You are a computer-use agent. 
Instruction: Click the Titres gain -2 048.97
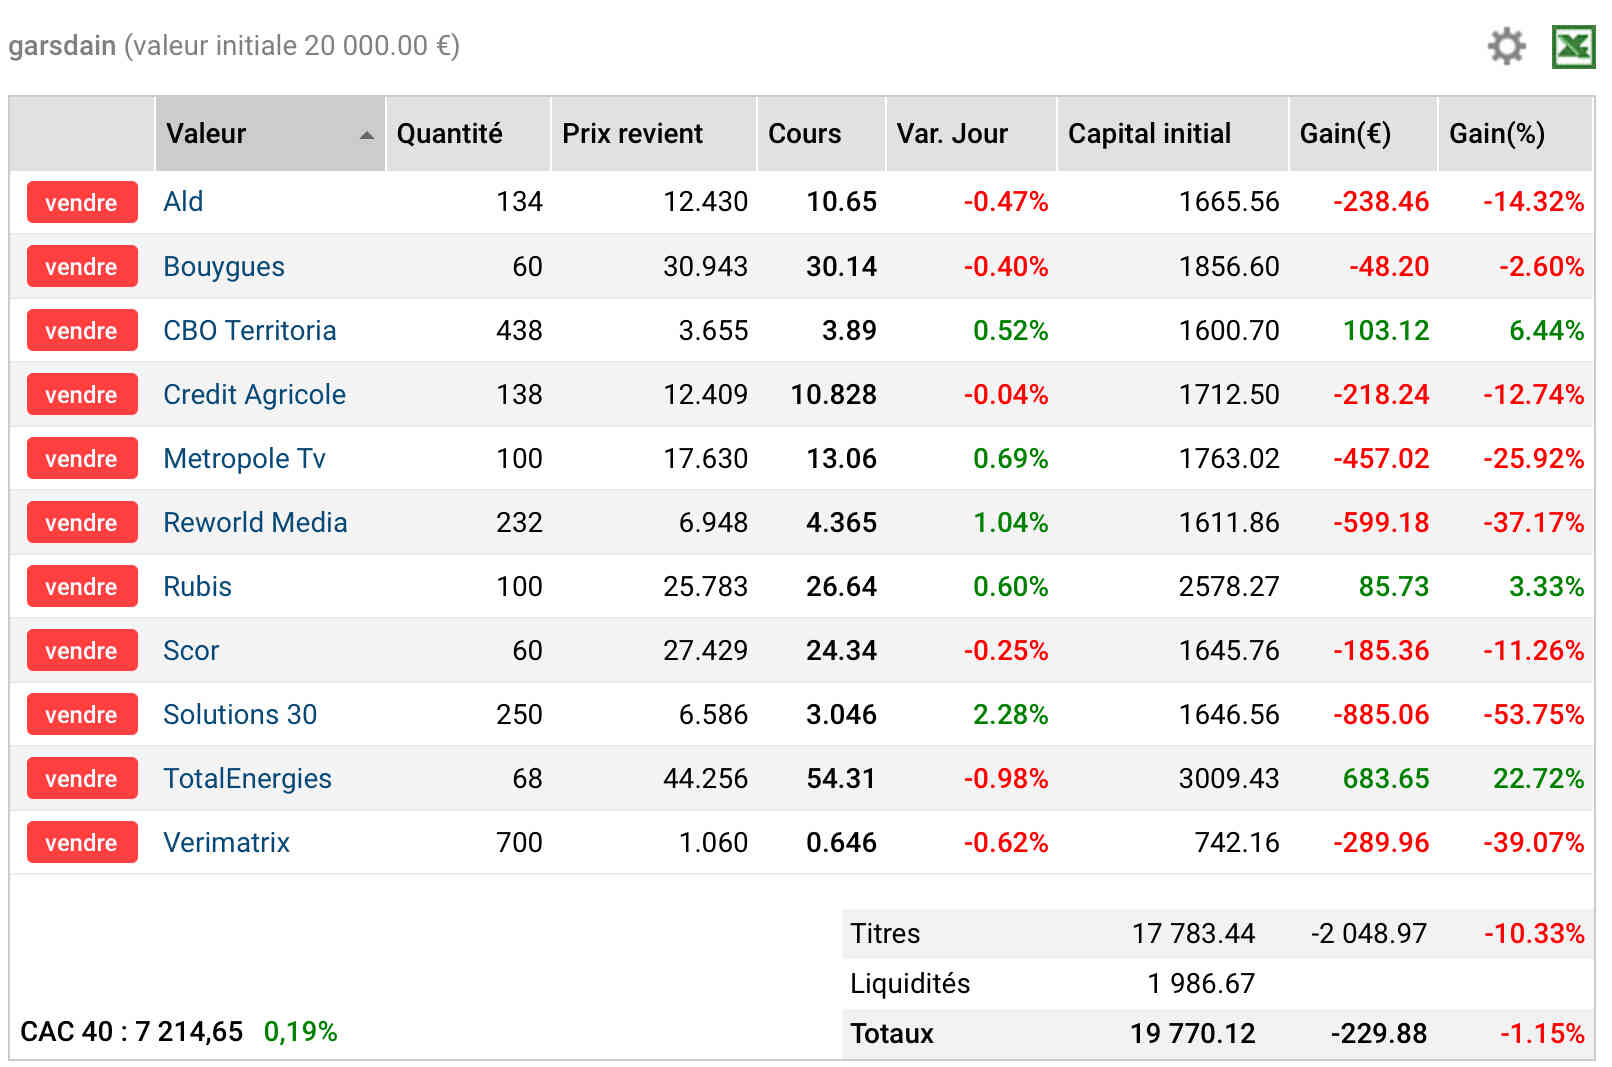(1369, 933)
